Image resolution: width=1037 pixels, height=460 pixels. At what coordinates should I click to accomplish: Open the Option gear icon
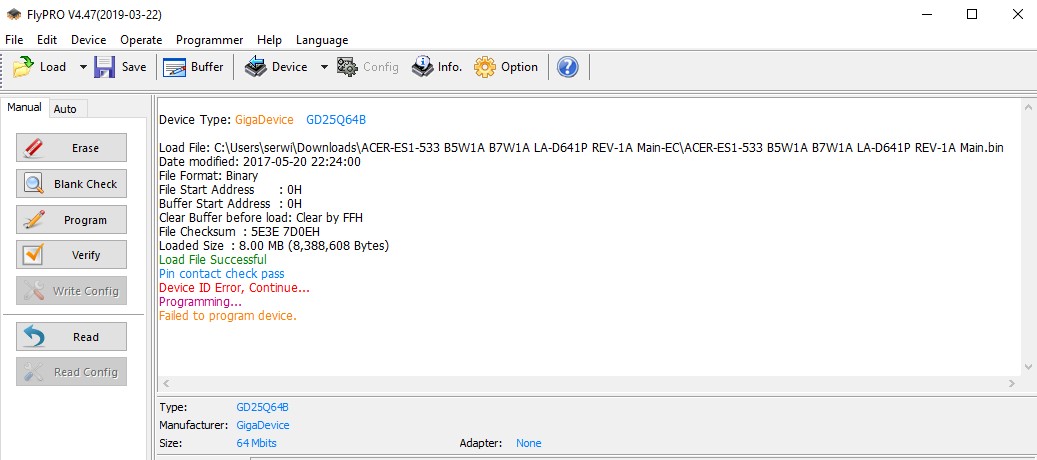[485, 67]
